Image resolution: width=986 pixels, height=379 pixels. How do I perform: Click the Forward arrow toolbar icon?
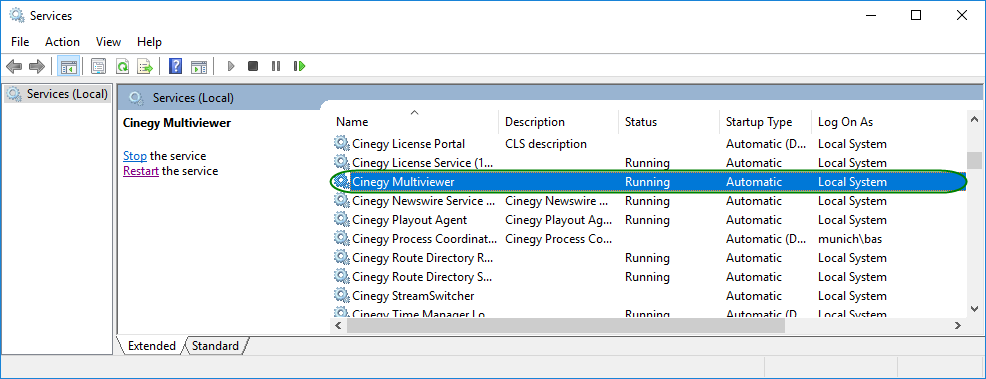coord(36,66)
